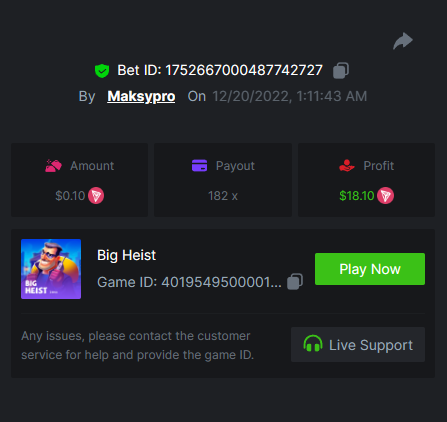The height and width of the screenshot is (422, 447).
Task: Click the $18.10 profit value
Action: point(357,196)
